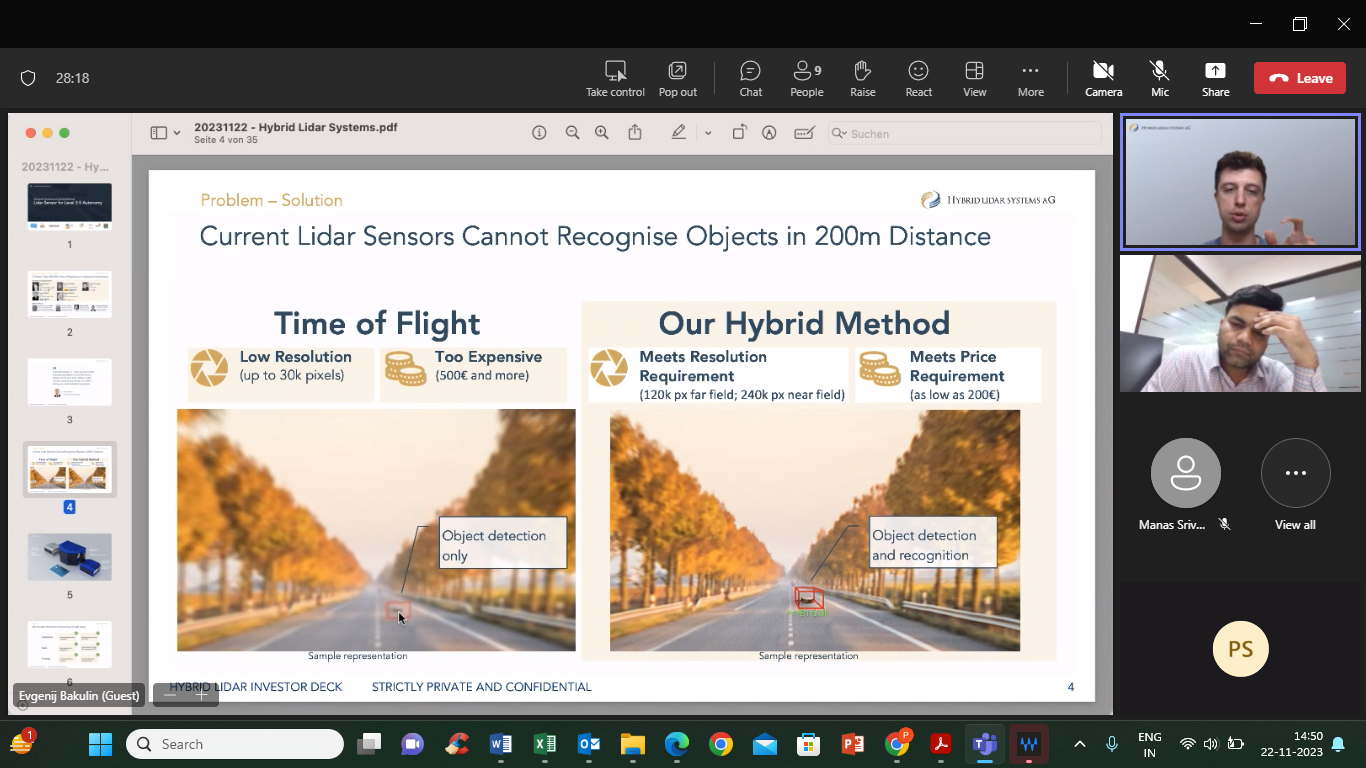The image size is (1366, 768).
Task: Raise your hand in the meeting
Action: pos(862,78)
